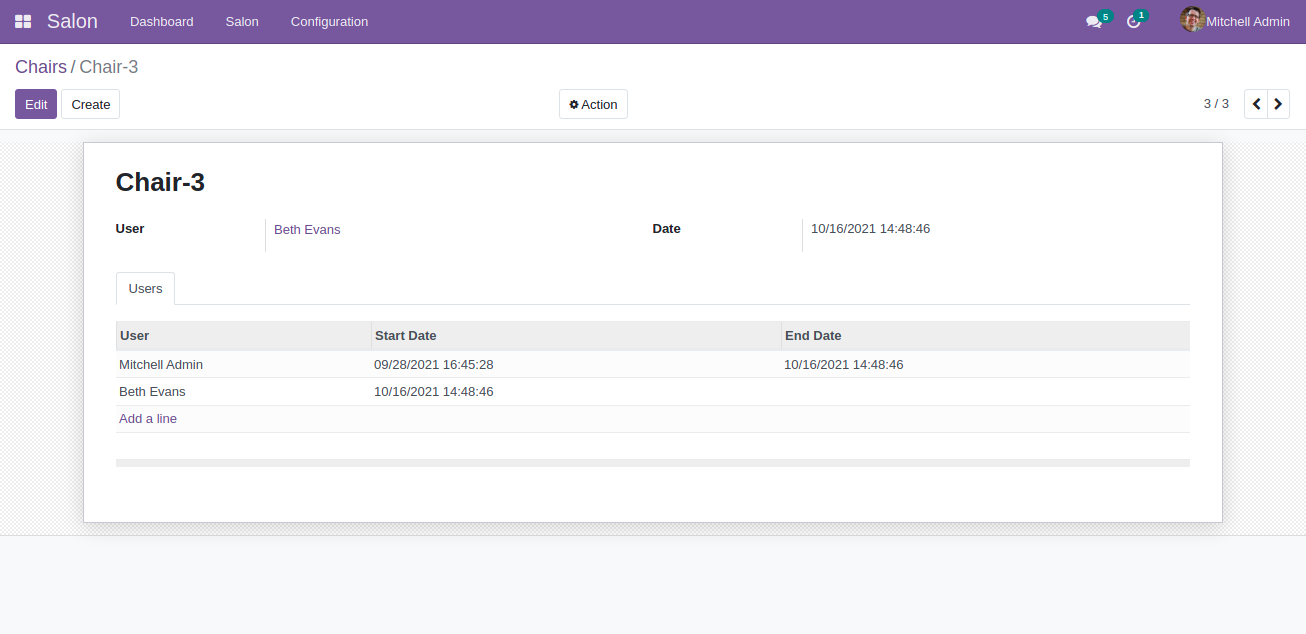Select the Users tab
The width and height of the screenshot is (1306, 634).
tap(146, 288)
